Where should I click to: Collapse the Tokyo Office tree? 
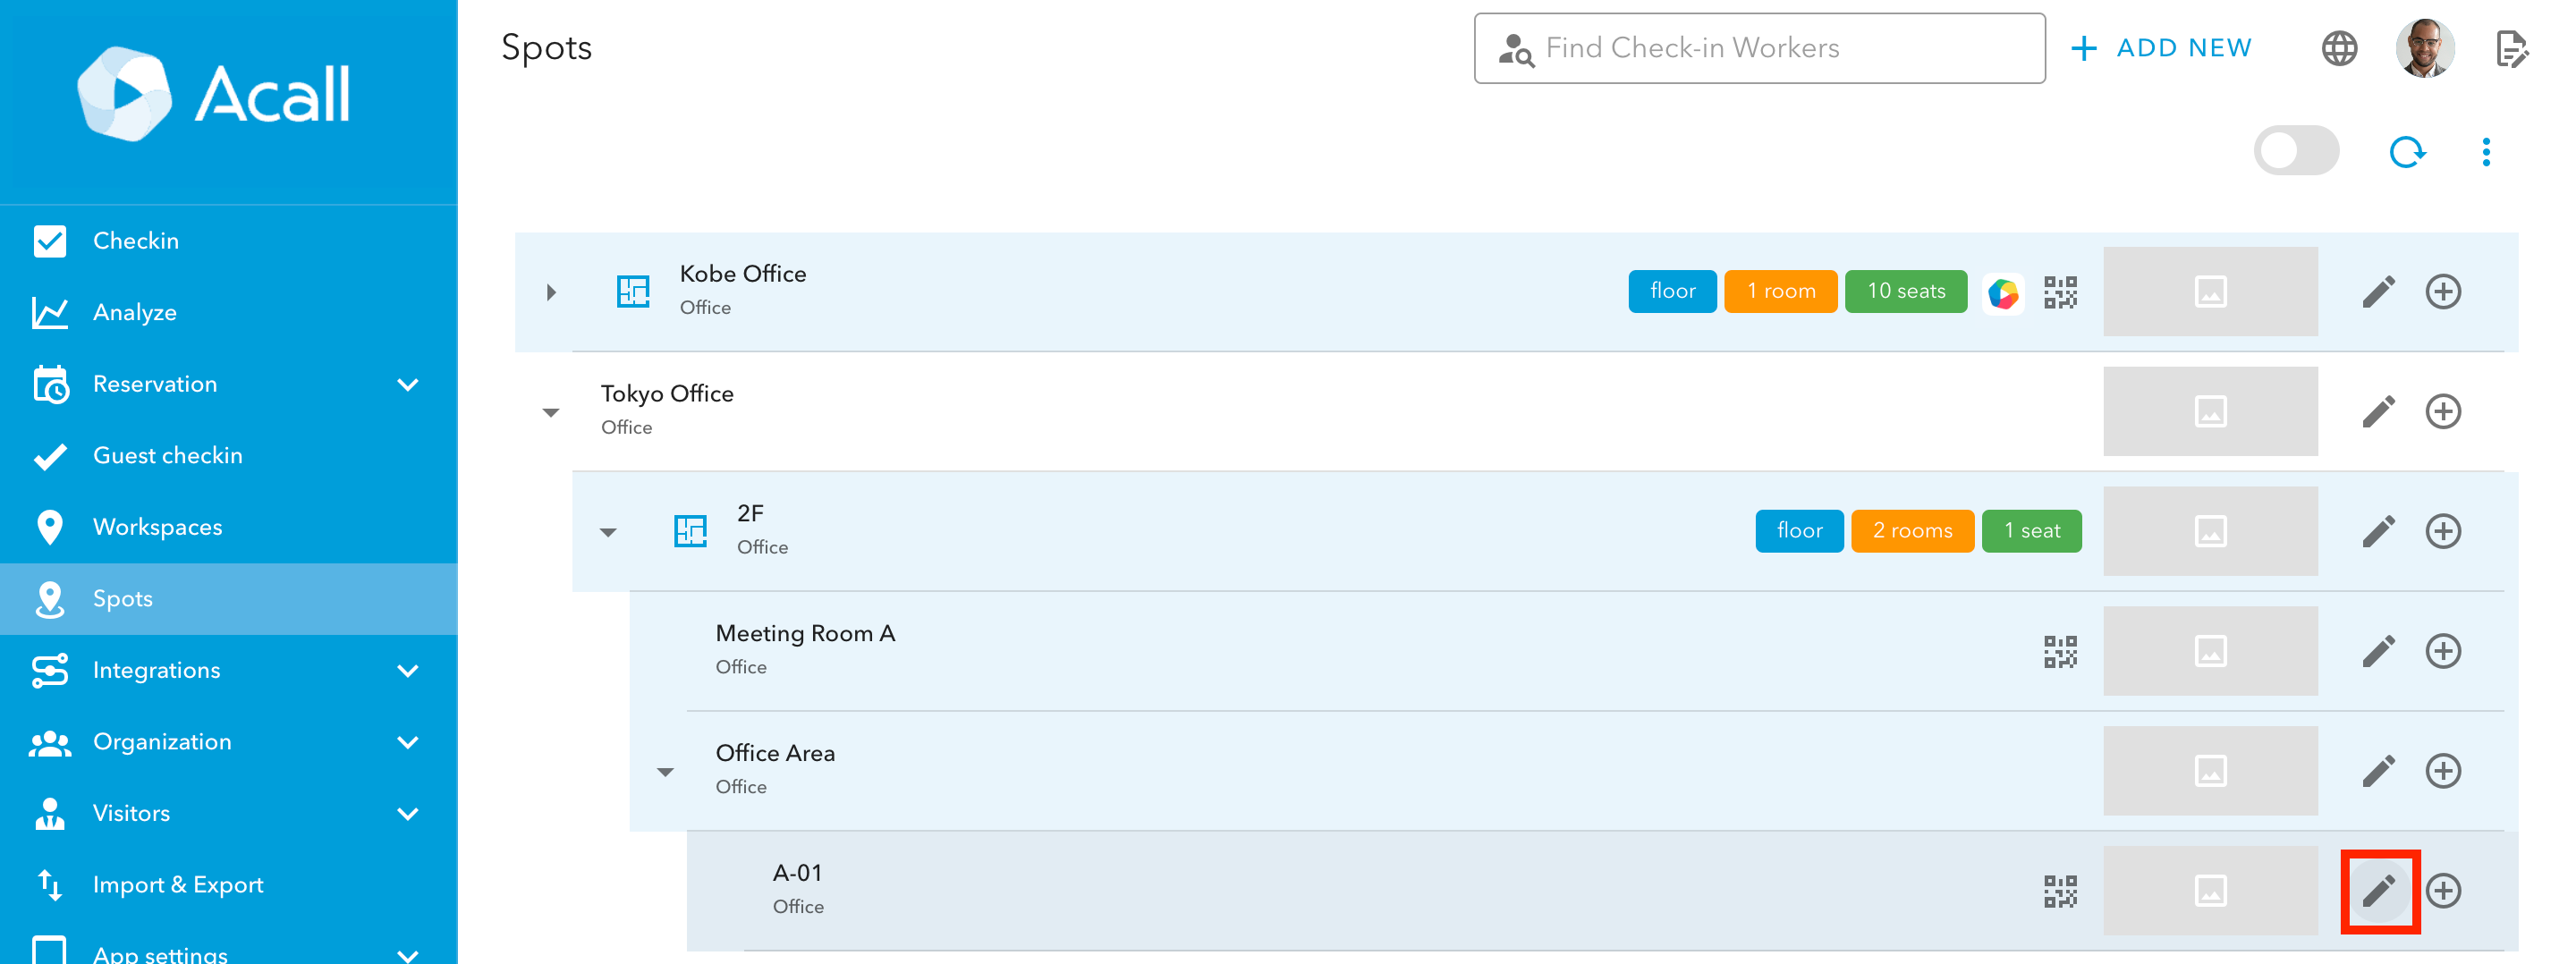click(551, 412)
